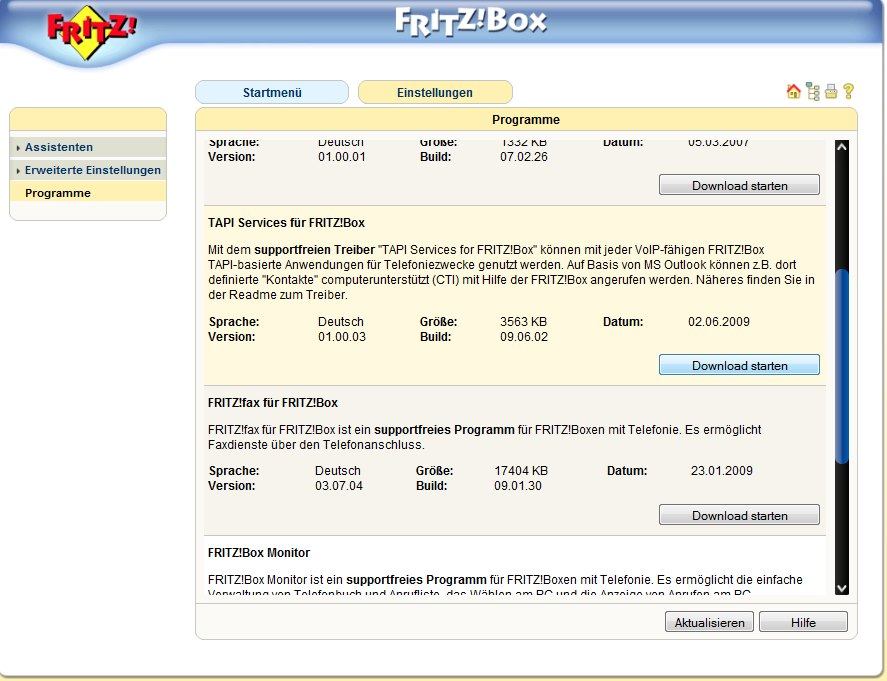Switch to the Einstellungen tab
This screenshot has width=887, height=681.
[435, 92]
